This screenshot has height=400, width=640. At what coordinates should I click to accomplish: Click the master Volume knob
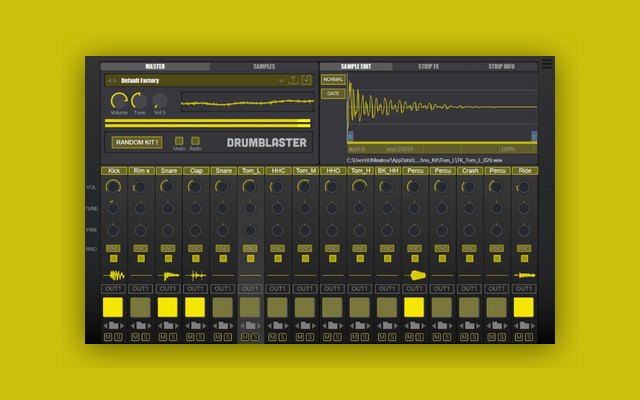119,100
